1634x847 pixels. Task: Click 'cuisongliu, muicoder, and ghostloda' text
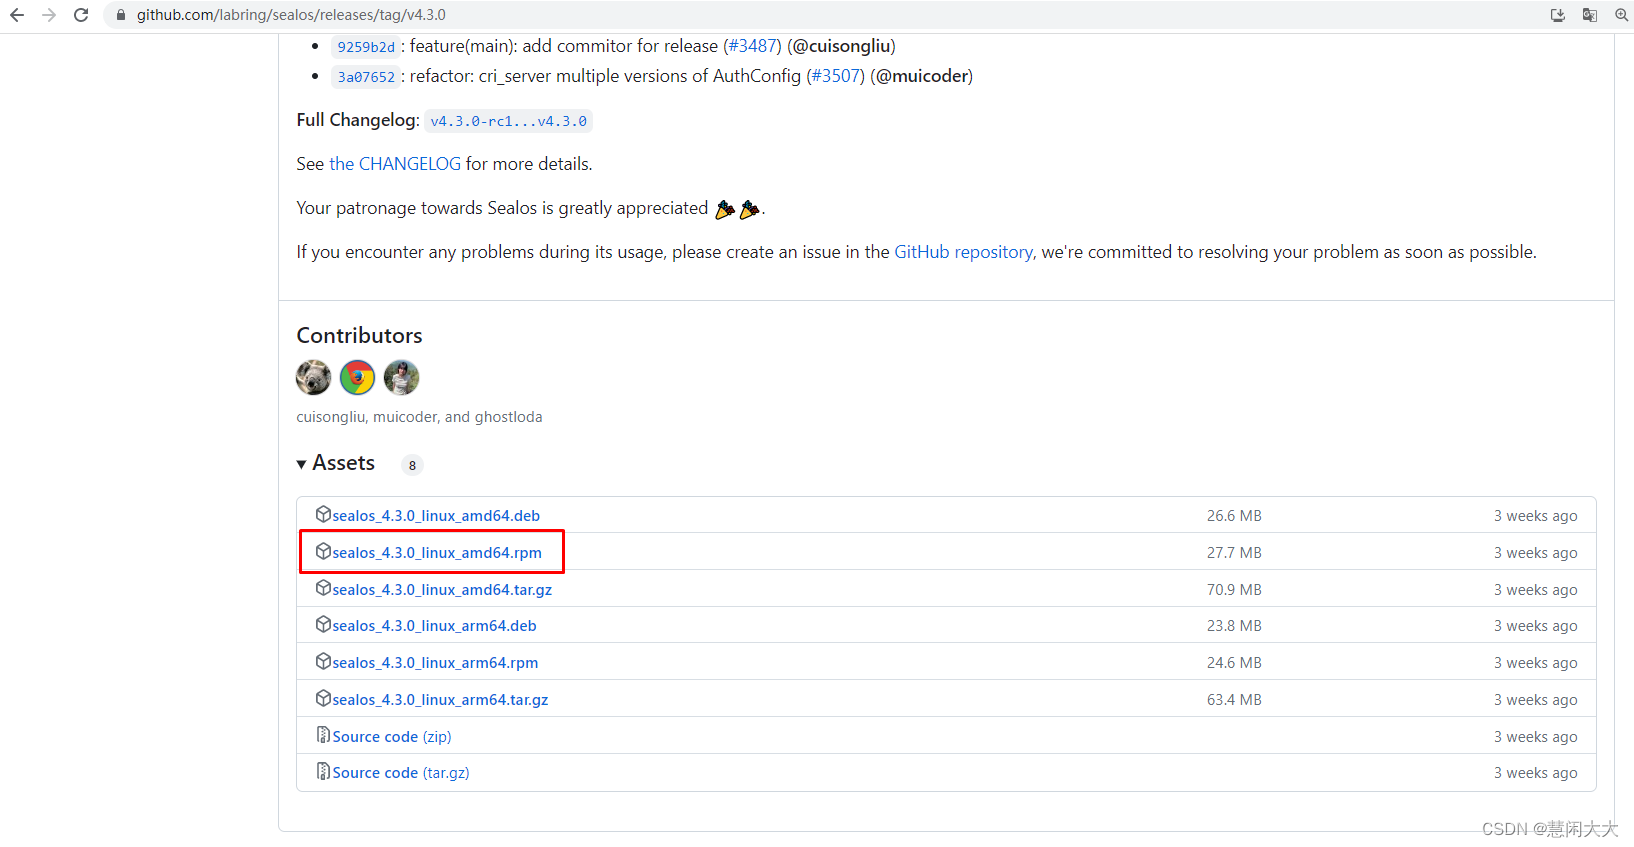coord(419,417)
